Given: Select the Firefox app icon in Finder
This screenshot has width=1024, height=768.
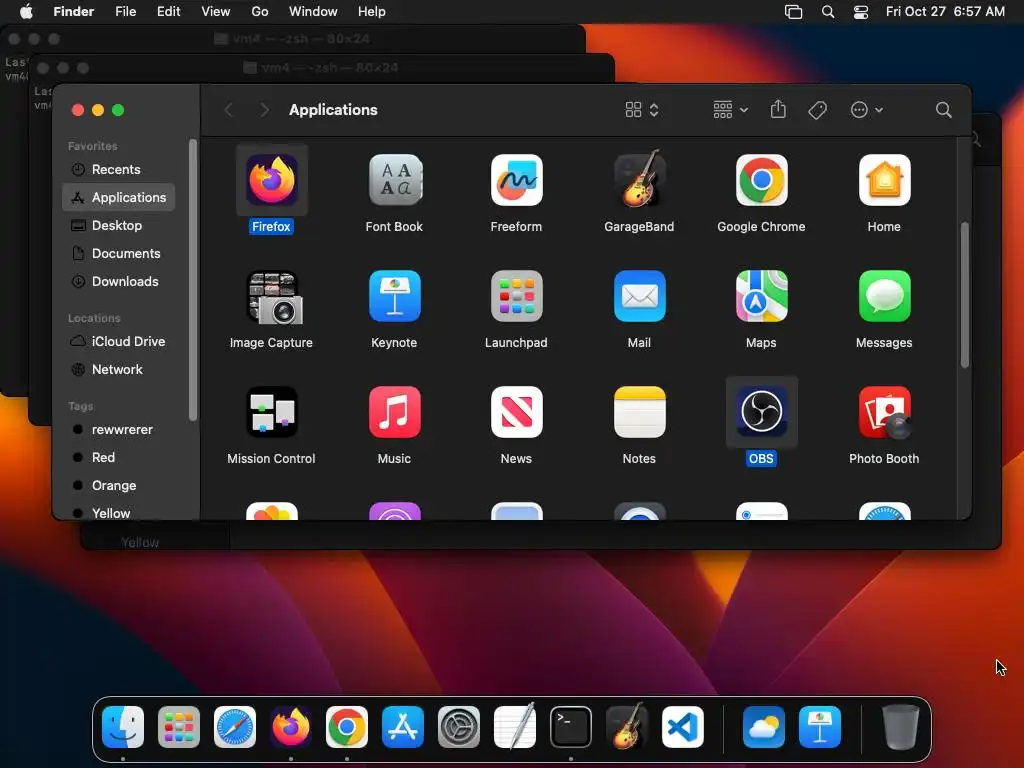Looking at the screenshot, I should pos(272,180).
